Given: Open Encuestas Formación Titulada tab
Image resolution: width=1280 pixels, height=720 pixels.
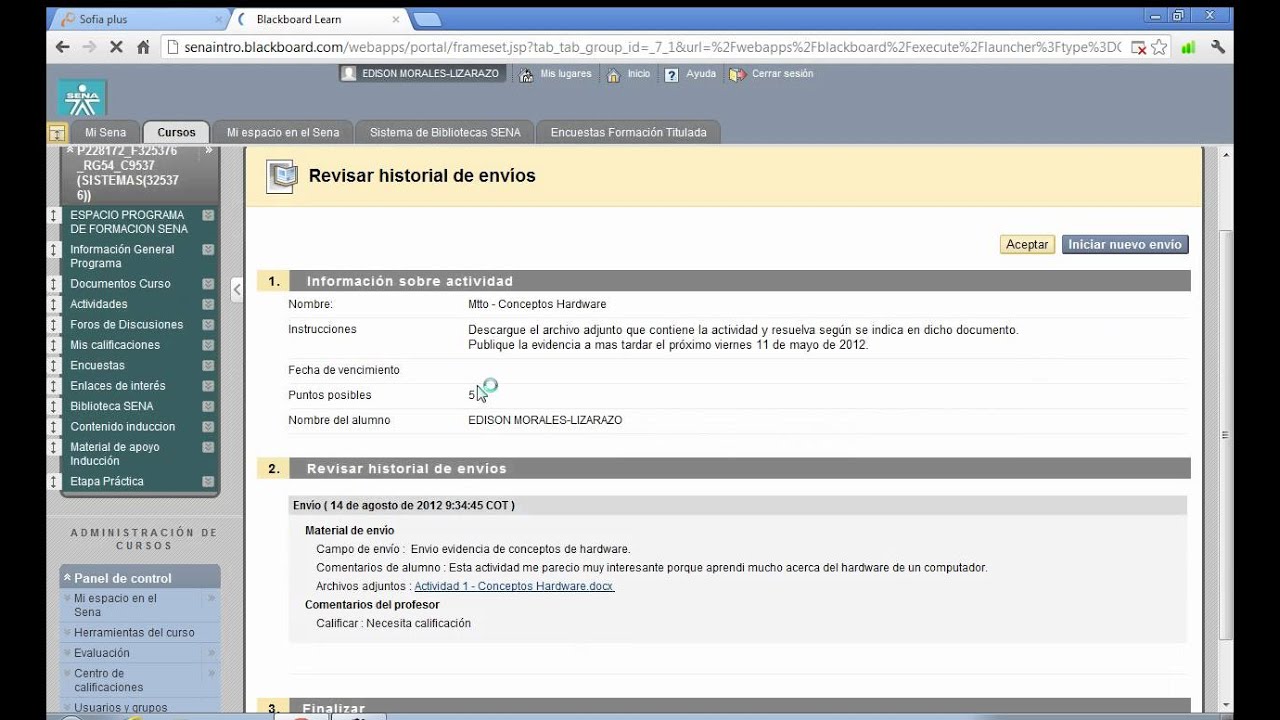Looking at the screenshot, I should [x=628, y=132].
